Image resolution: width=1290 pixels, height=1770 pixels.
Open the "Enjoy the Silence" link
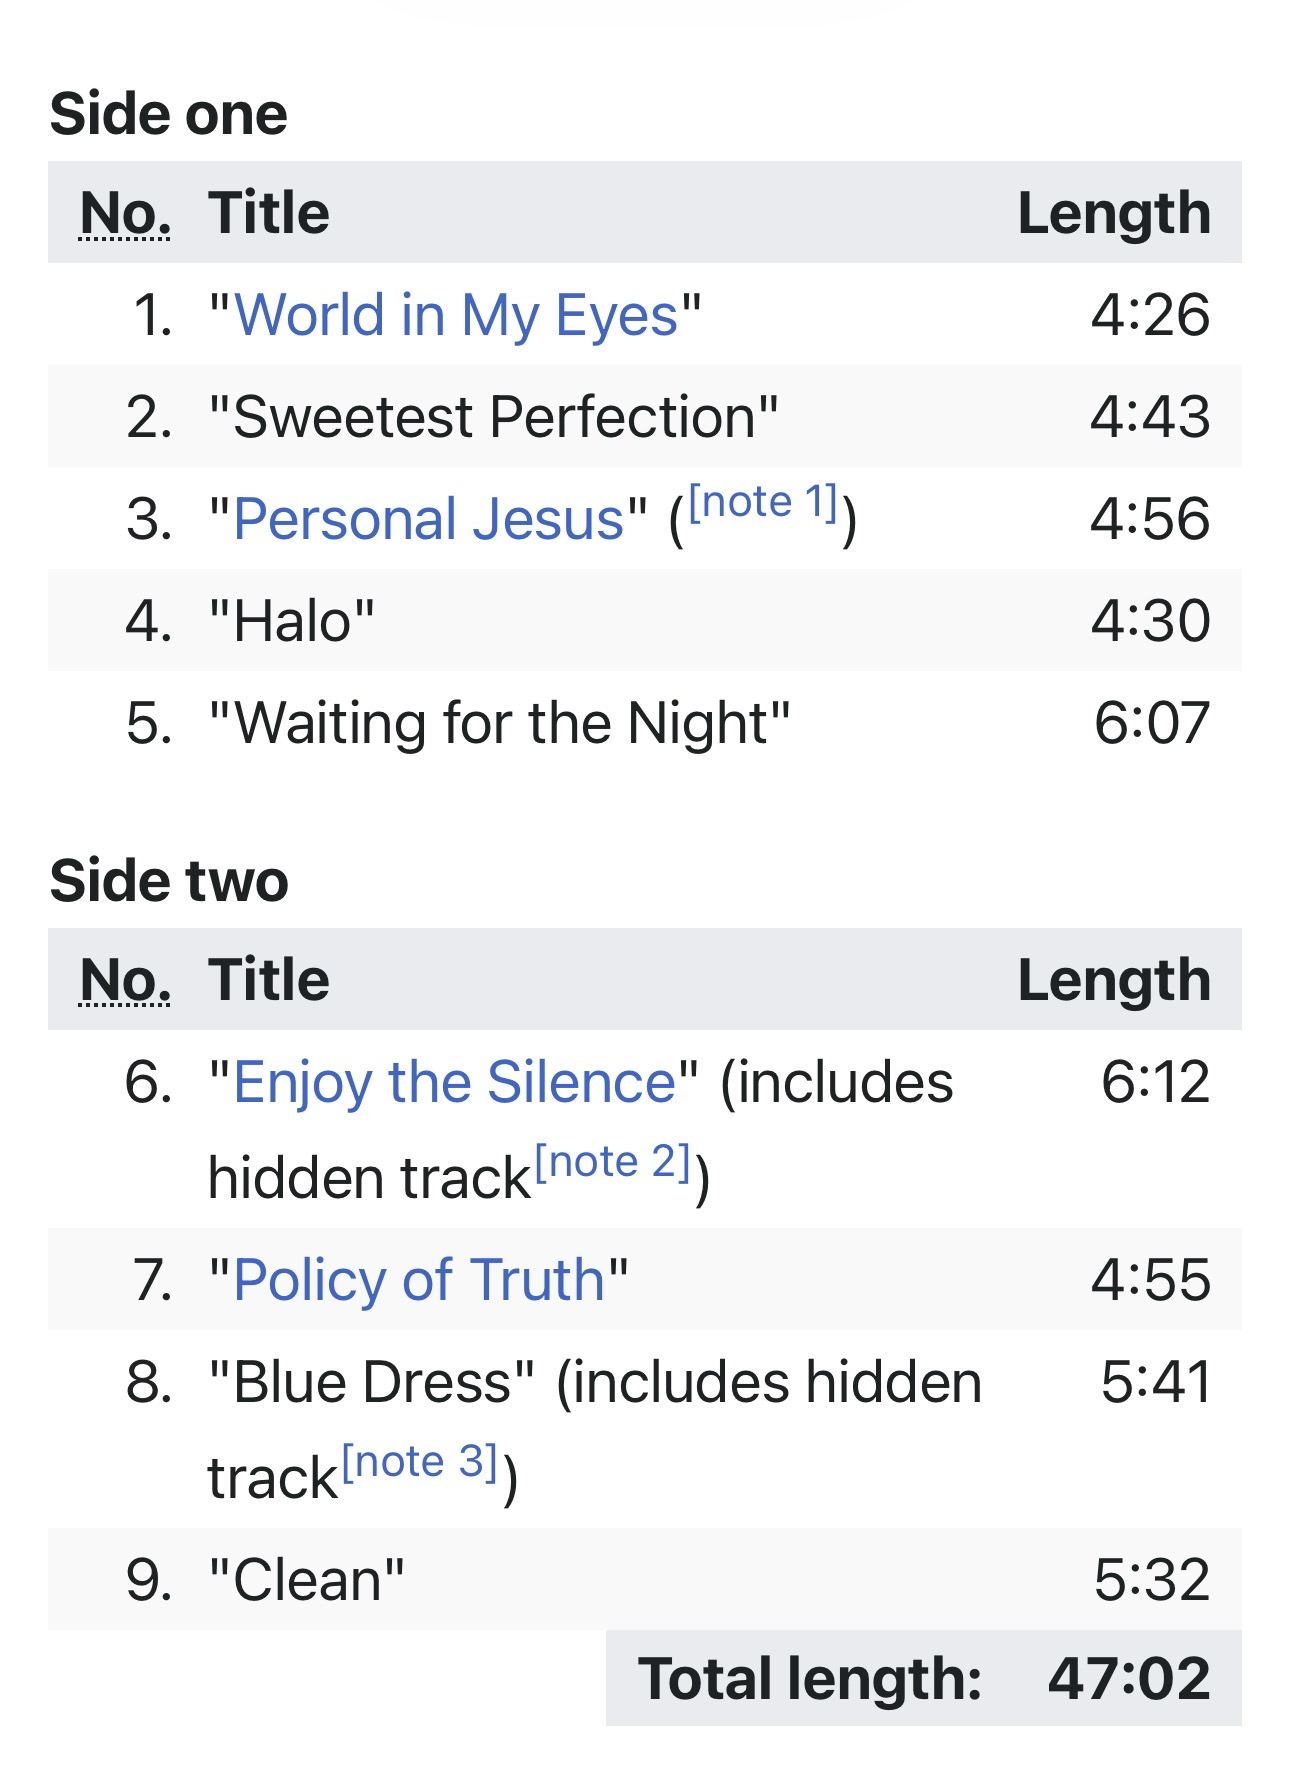pyautogui.click(x=454, y=1082)
